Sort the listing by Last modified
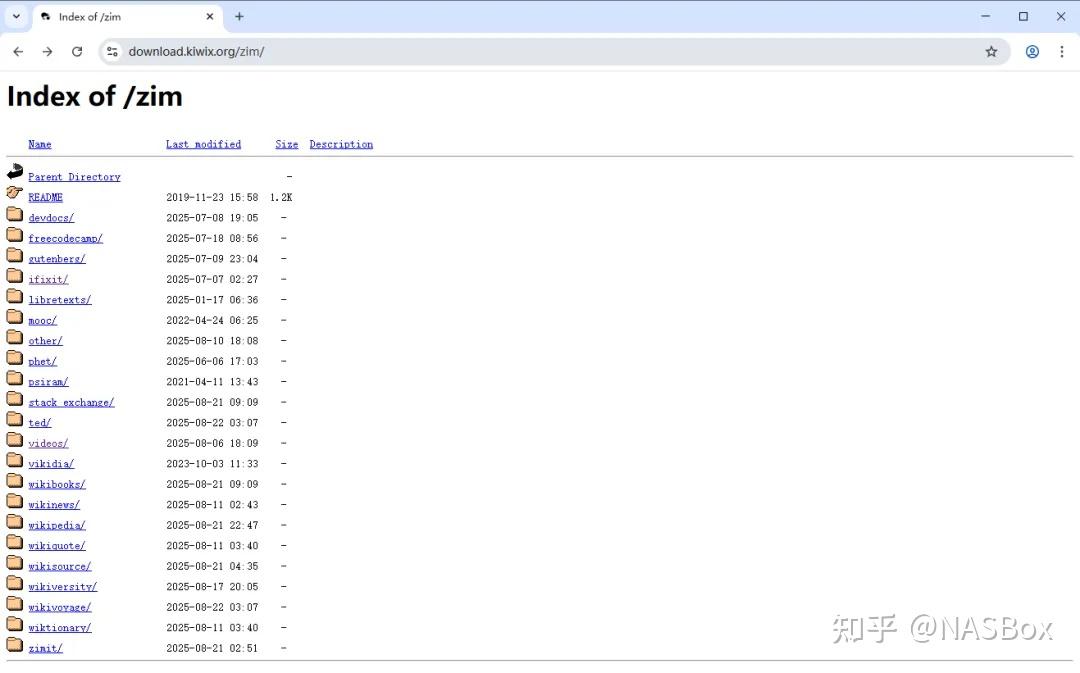Image resolution: width=1080 pixels, height=673 pixels. (x=203, y=144)
